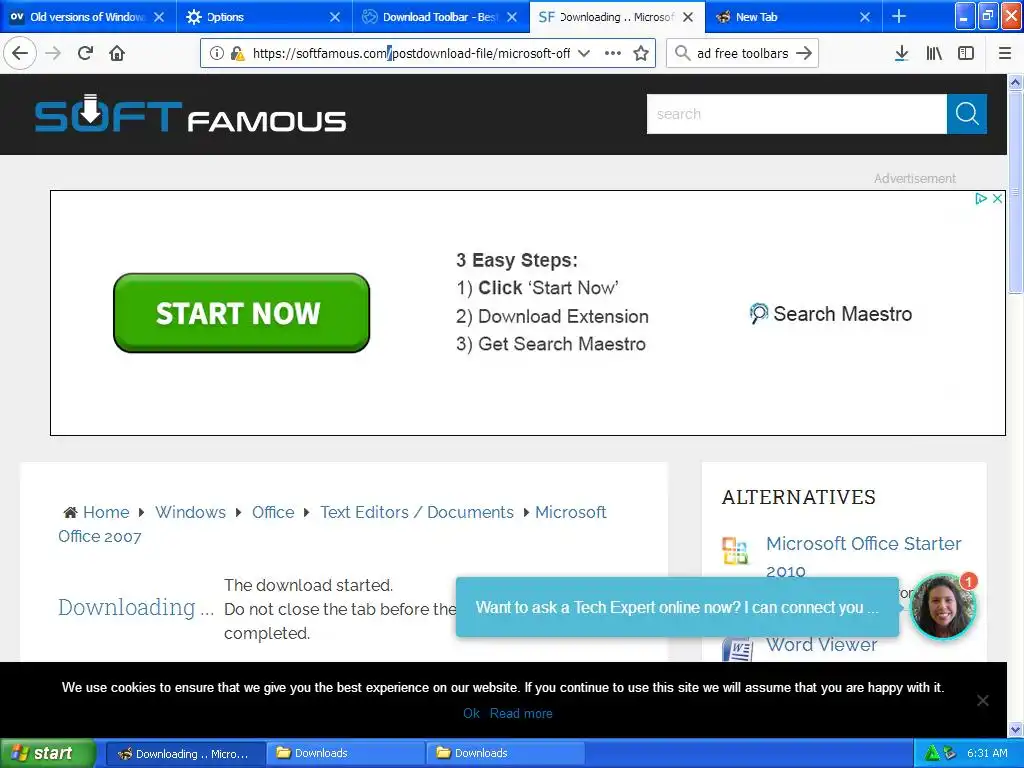
Task: Switch to Download Toolbar tab
Action: [441, 16]
